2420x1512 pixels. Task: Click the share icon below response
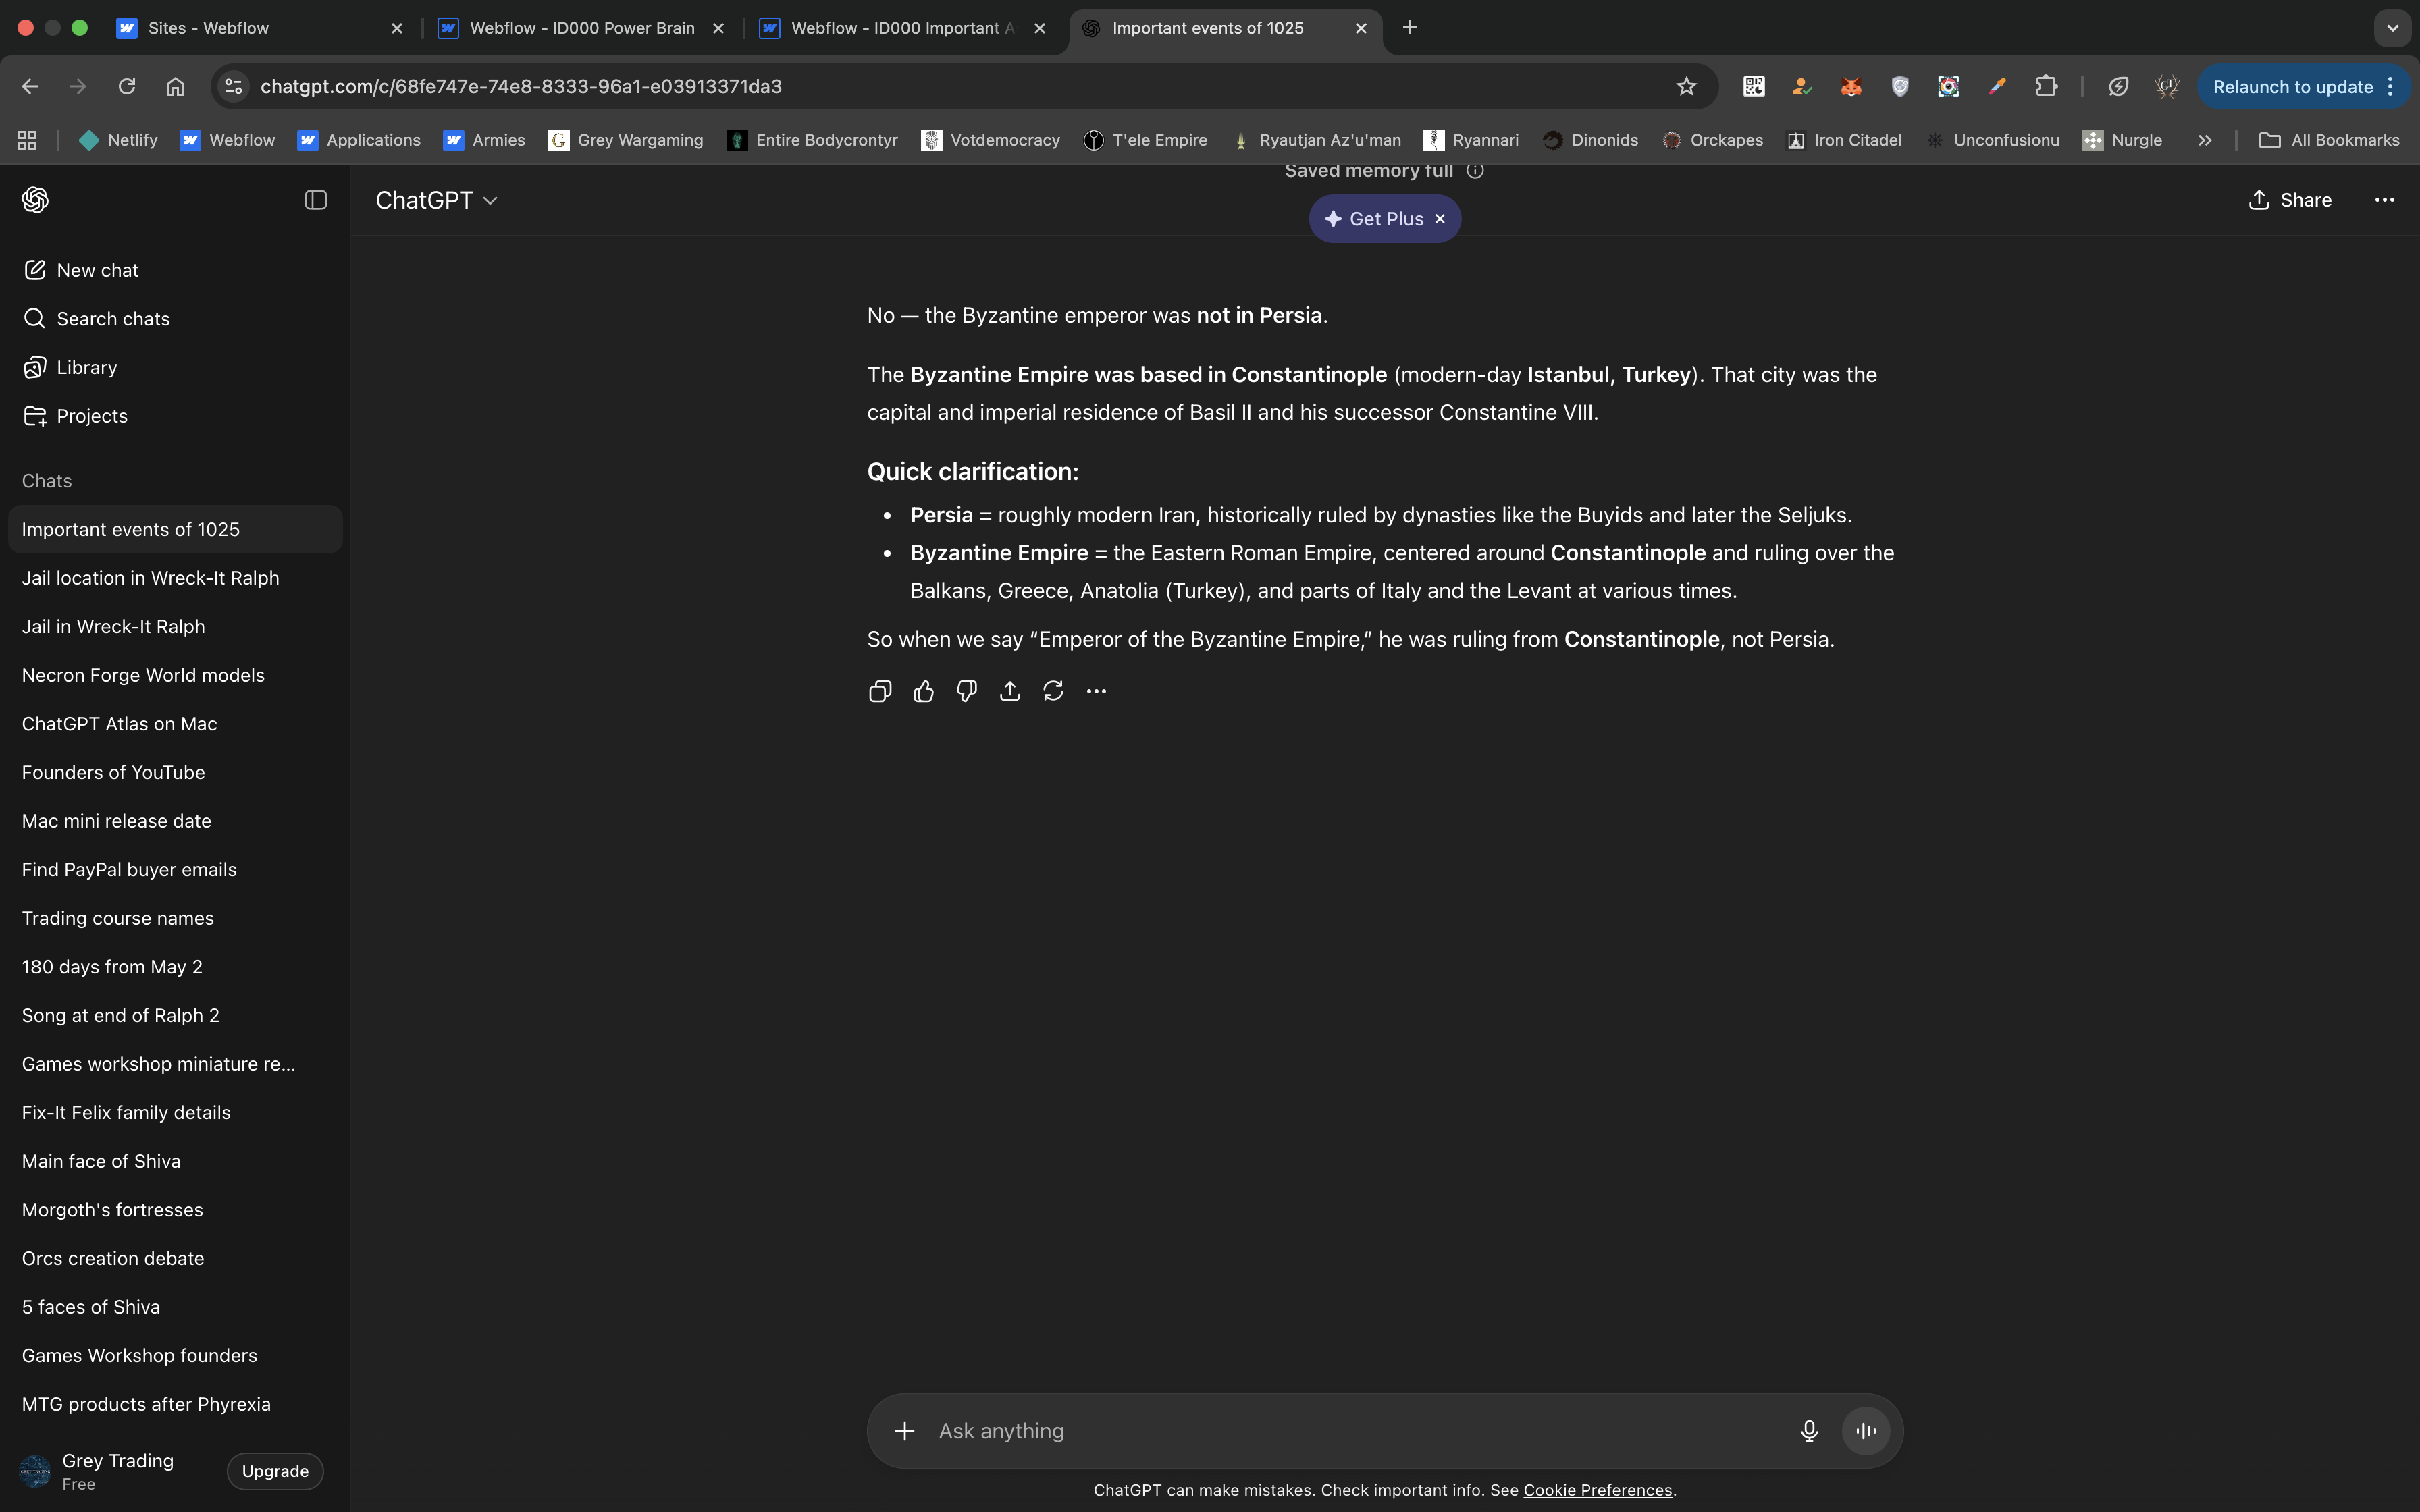click(1010, 691)
